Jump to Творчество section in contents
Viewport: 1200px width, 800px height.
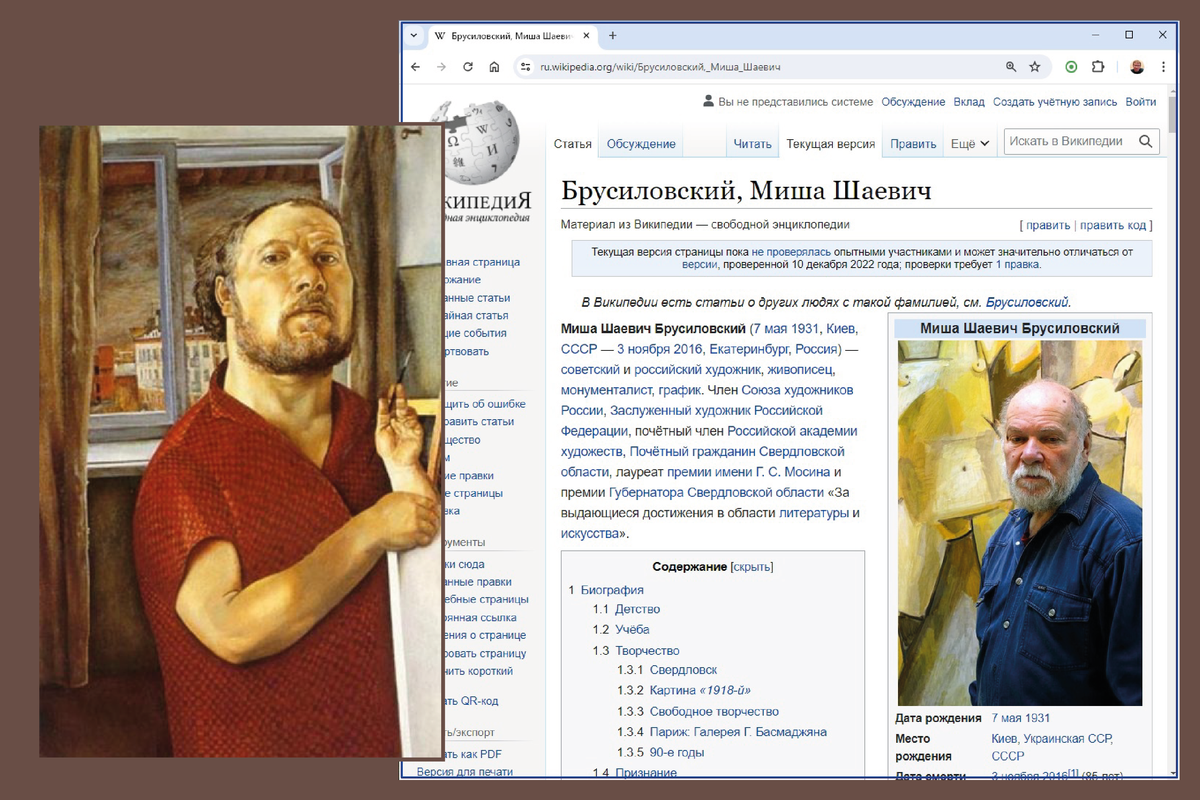tap(647, 650)
